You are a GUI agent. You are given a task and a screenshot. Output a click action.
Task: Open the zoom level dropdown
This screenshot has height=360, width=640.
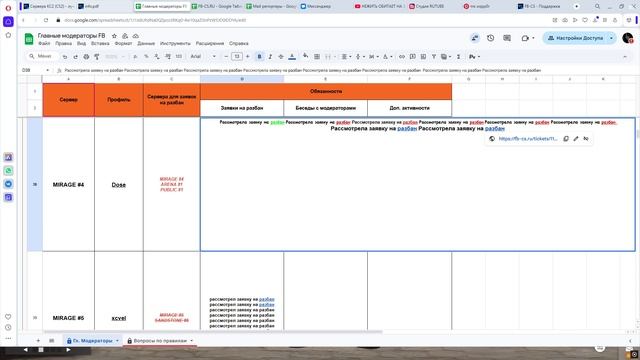coord(115,57)
